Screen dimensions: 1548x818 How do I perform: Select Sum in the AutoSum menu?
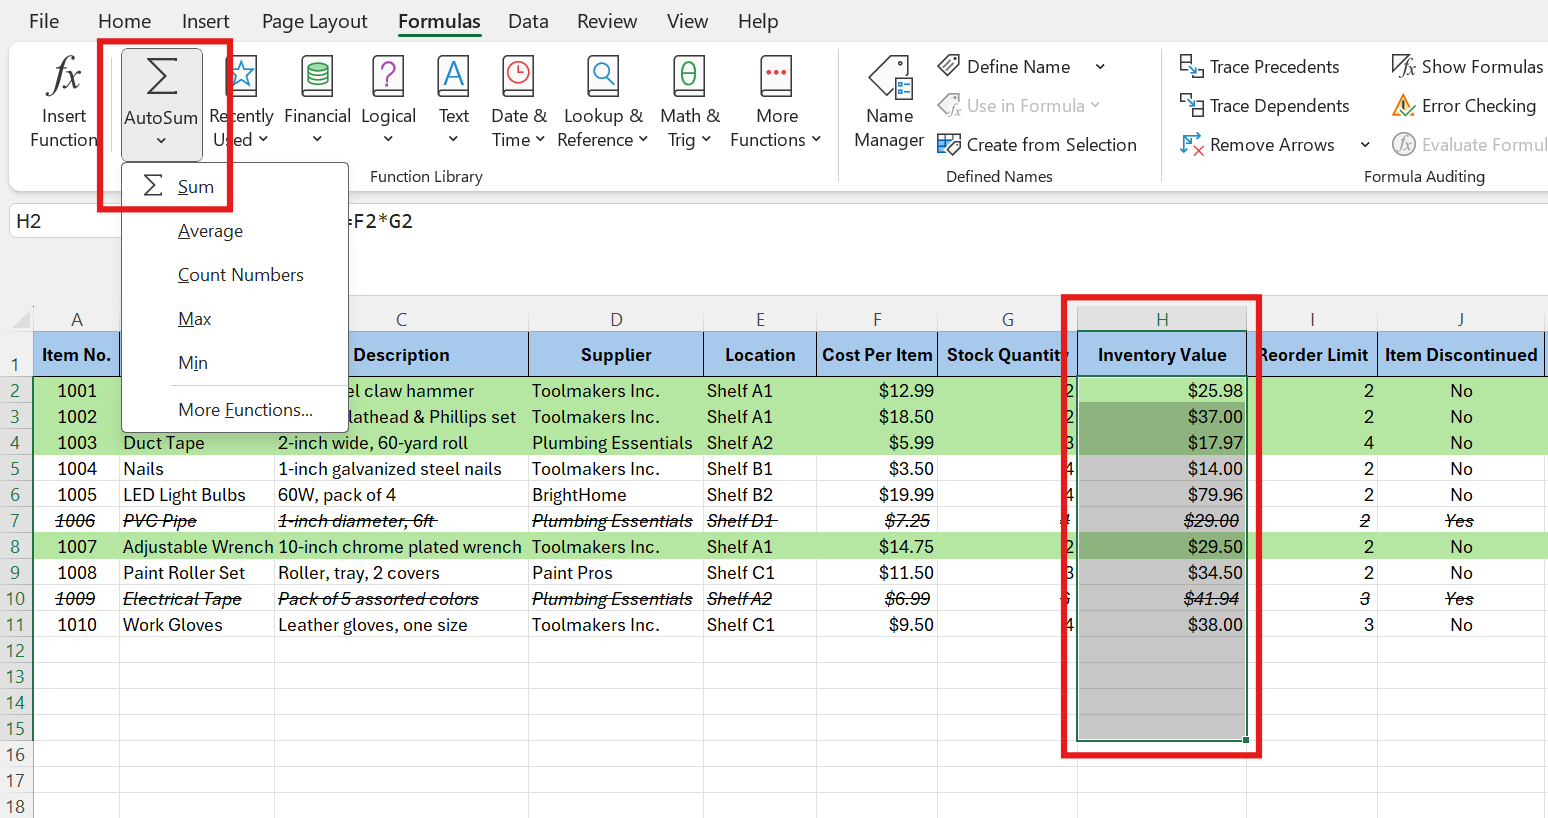point(195,187)
